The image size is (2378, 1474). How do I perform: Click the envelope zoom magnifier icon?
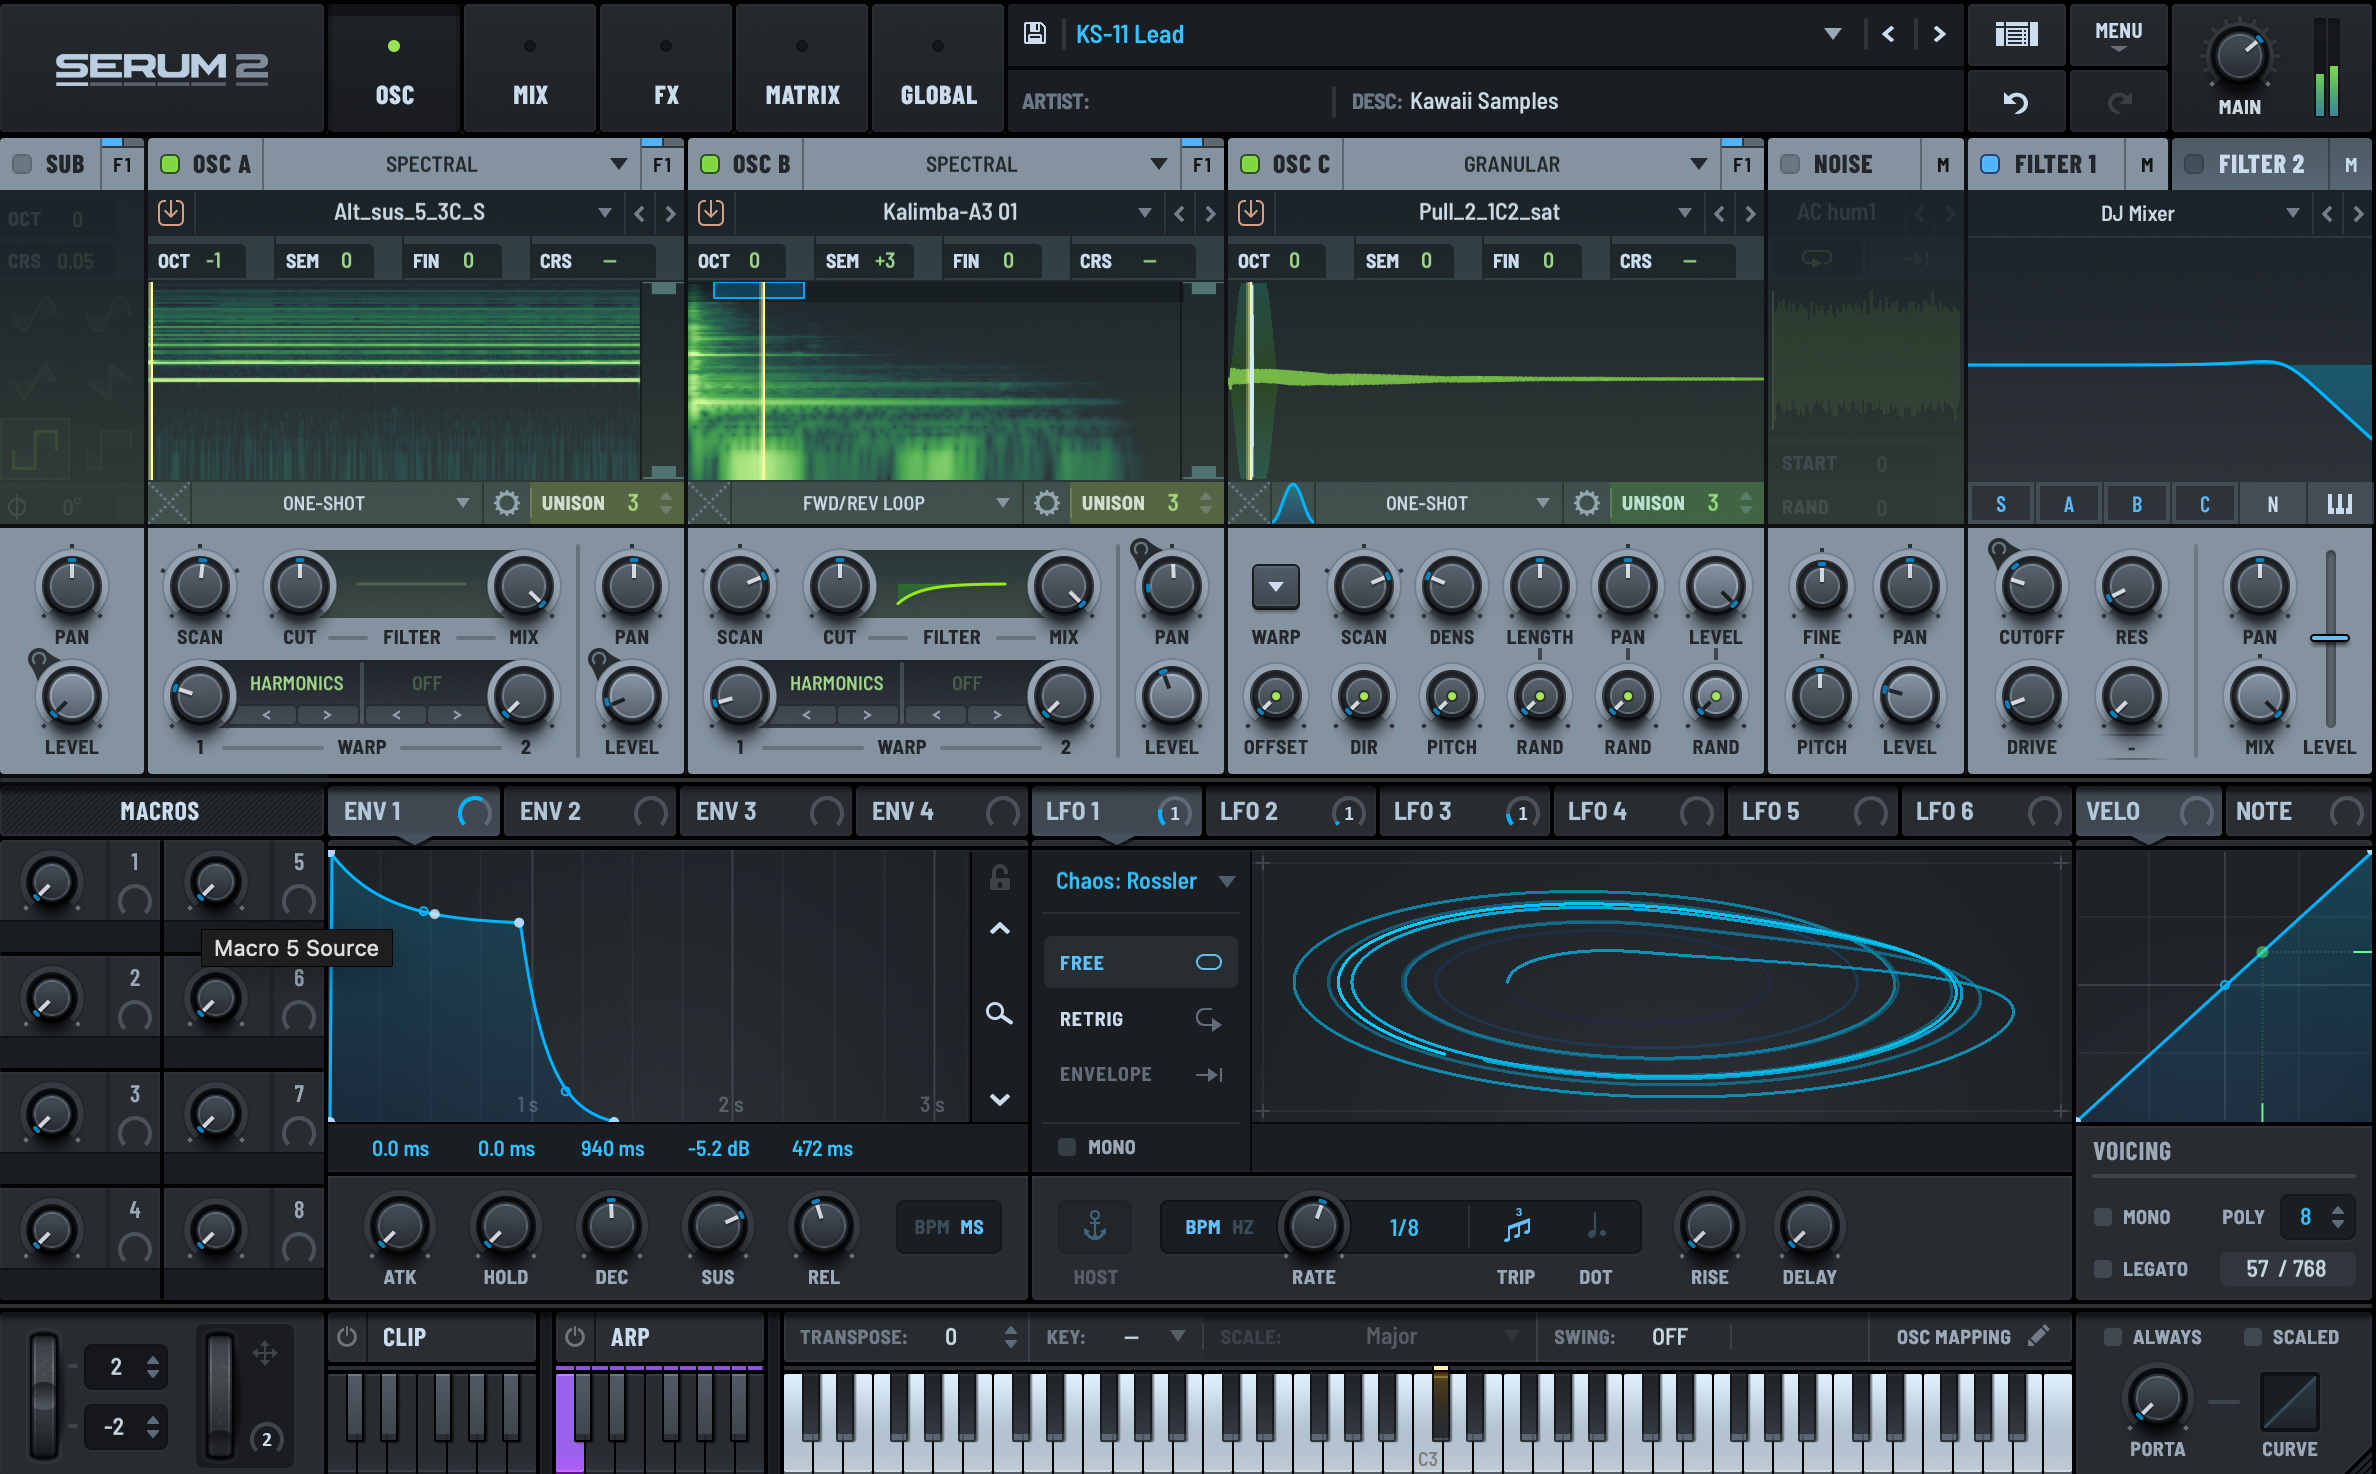(999, 1014)
